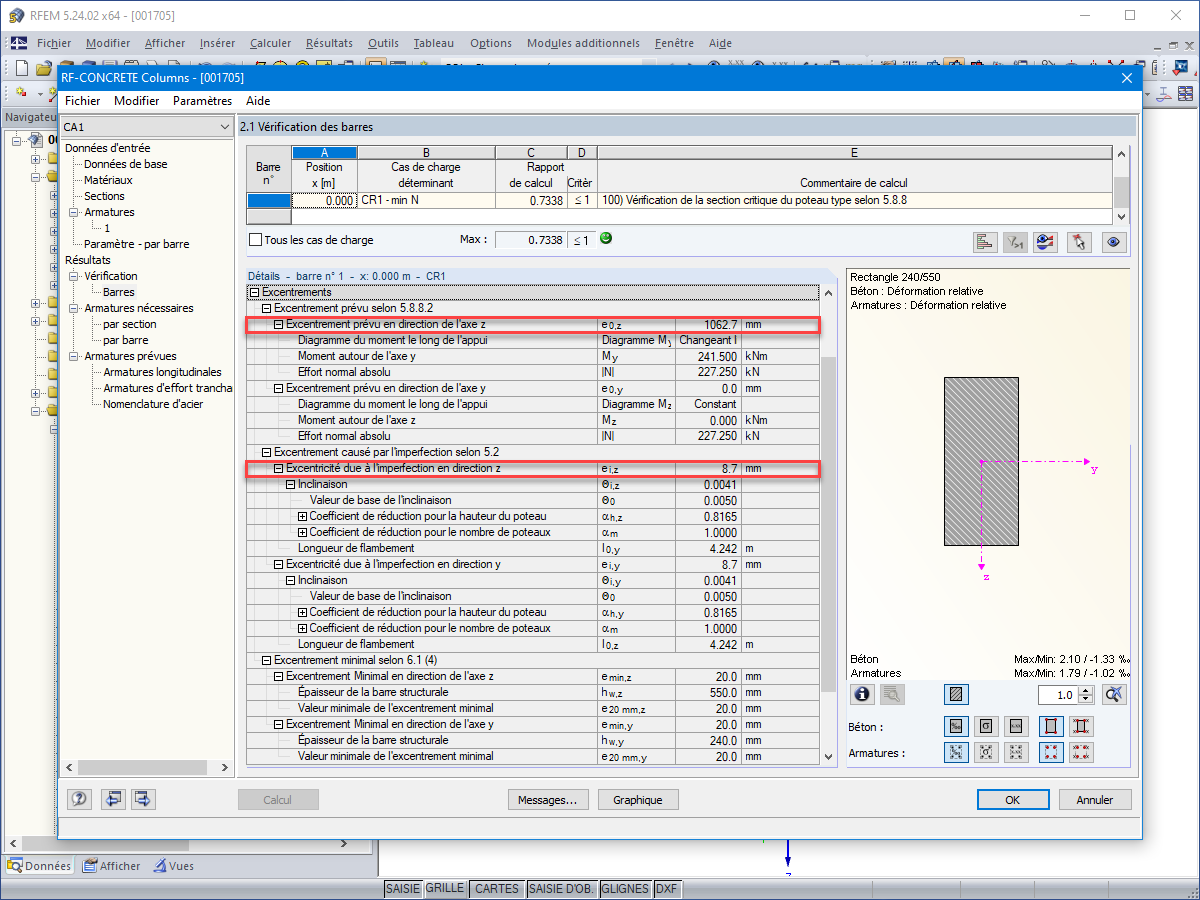Switch to the Vues navigator tab
1200x900 pixels.
[x=173, y=866]
